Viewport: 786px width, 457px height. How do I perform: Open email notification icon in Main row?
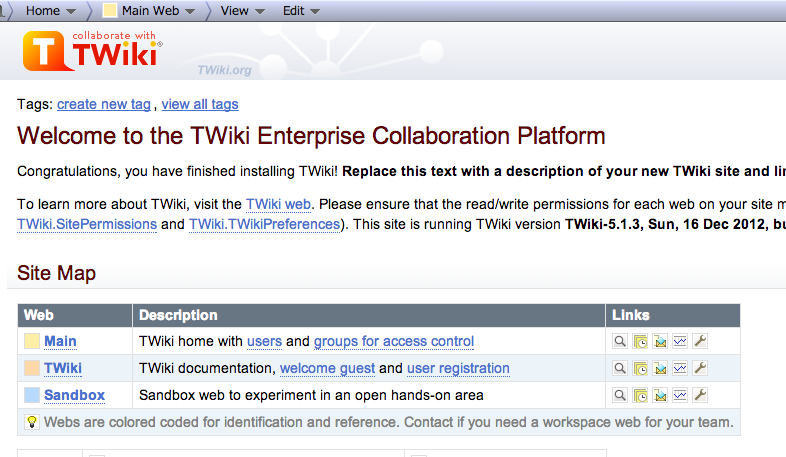click(660, 341)
